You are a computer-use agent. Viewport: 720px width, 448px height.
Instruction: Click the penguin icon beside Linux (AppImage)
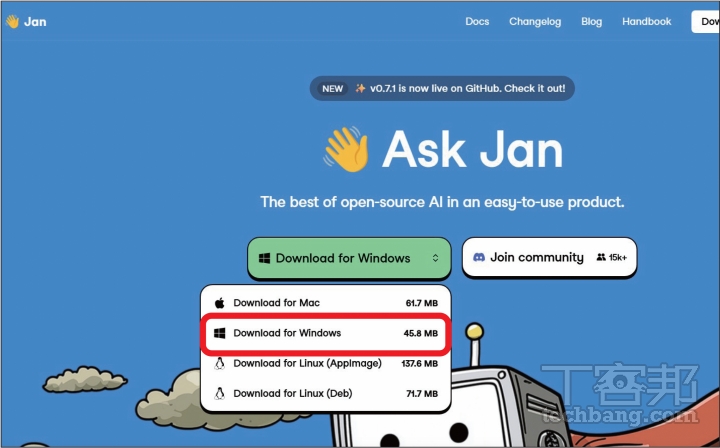point(219,364)
